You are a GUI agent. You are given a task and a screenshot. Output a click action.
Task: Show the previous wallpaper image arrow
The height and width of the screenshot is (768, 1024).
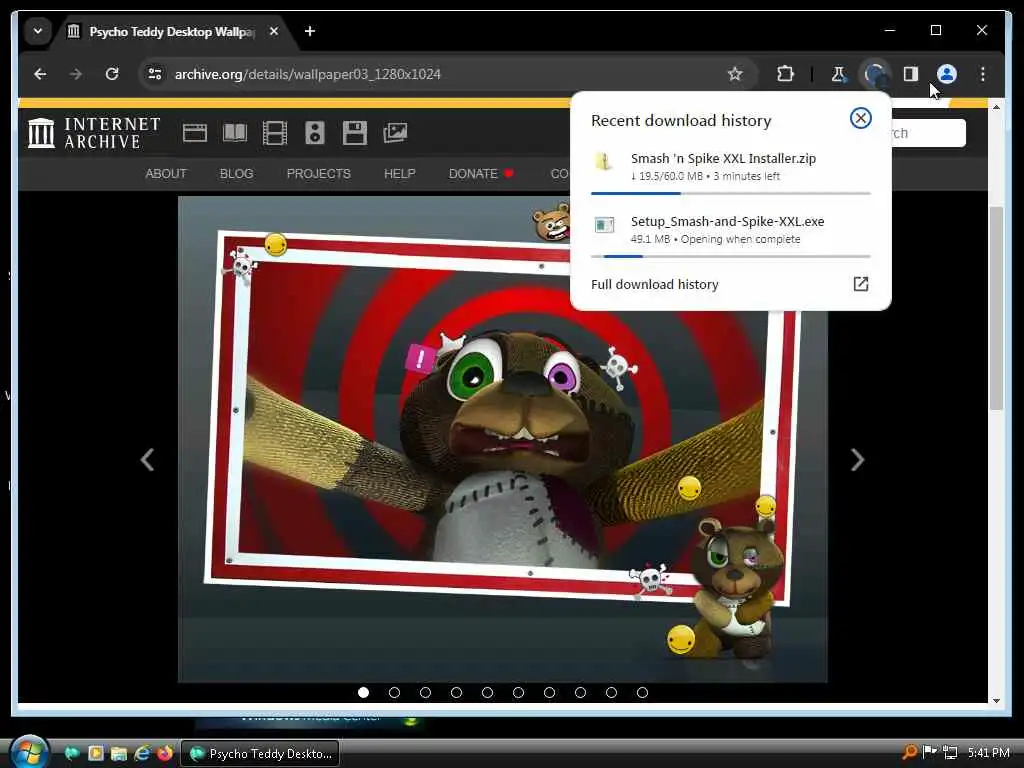(148, 460)
